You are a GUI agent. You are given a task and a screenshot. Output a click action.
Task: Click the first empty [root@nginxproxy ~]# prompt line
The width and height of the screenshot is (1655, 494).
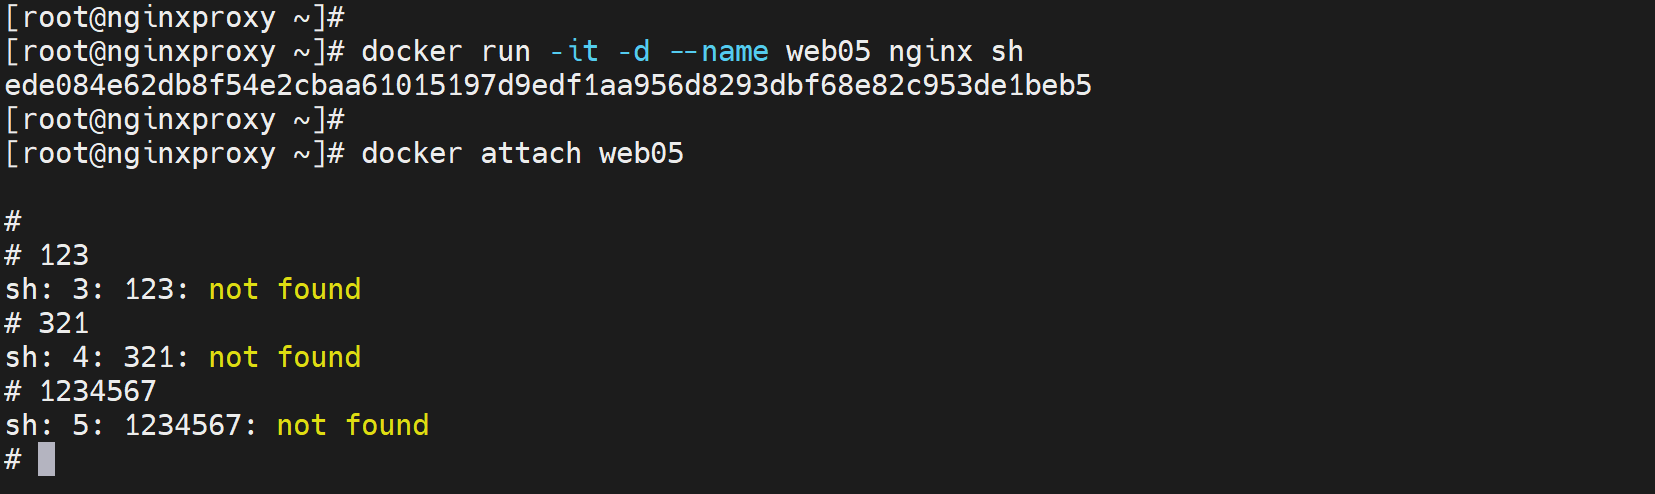(x=175, y=18)
